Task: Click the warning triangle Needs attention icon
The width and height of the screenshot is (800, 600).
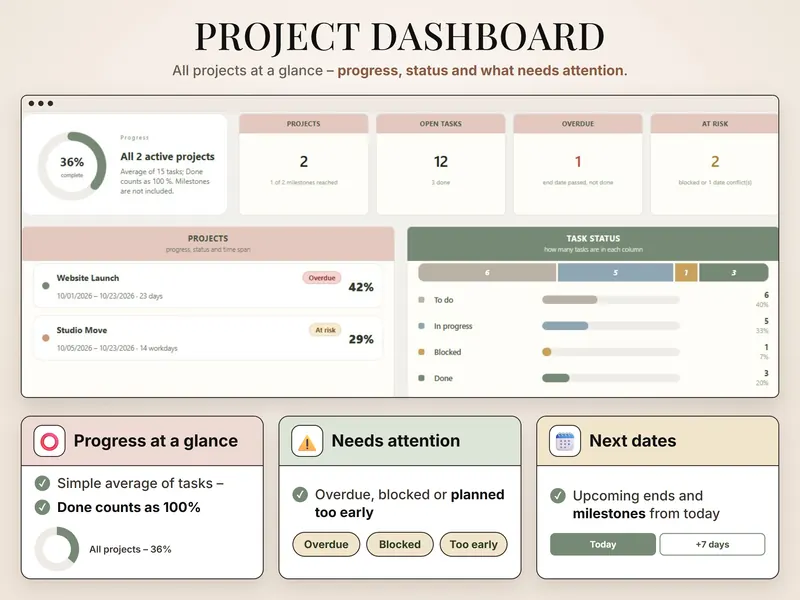Action: [x=307, y=441]
